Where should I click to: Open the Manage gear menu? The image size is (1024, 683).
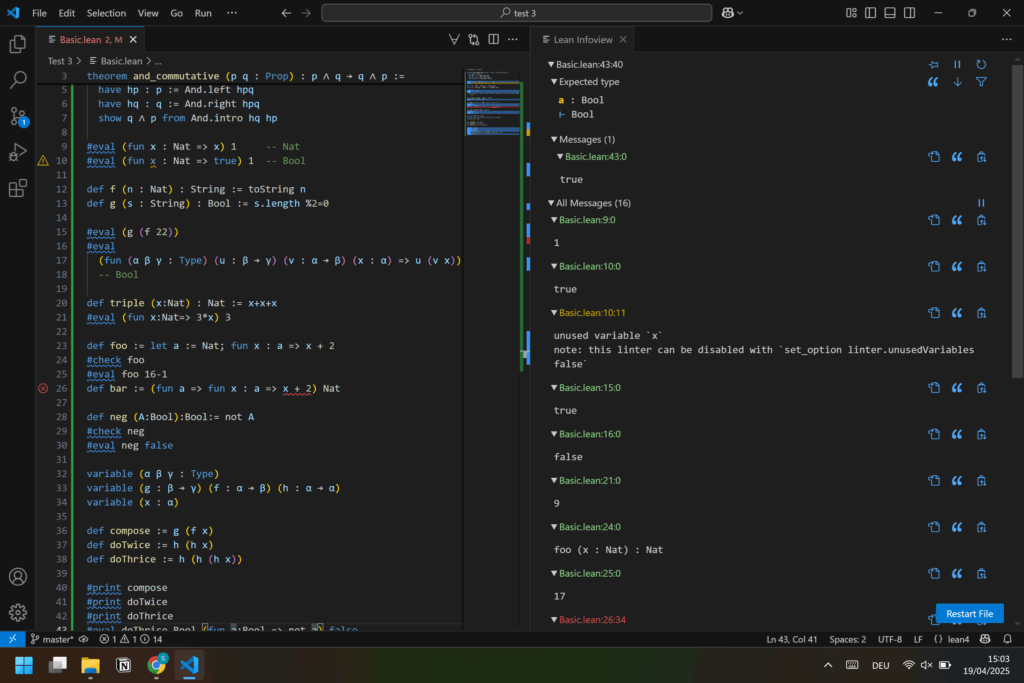click(18, 612)
